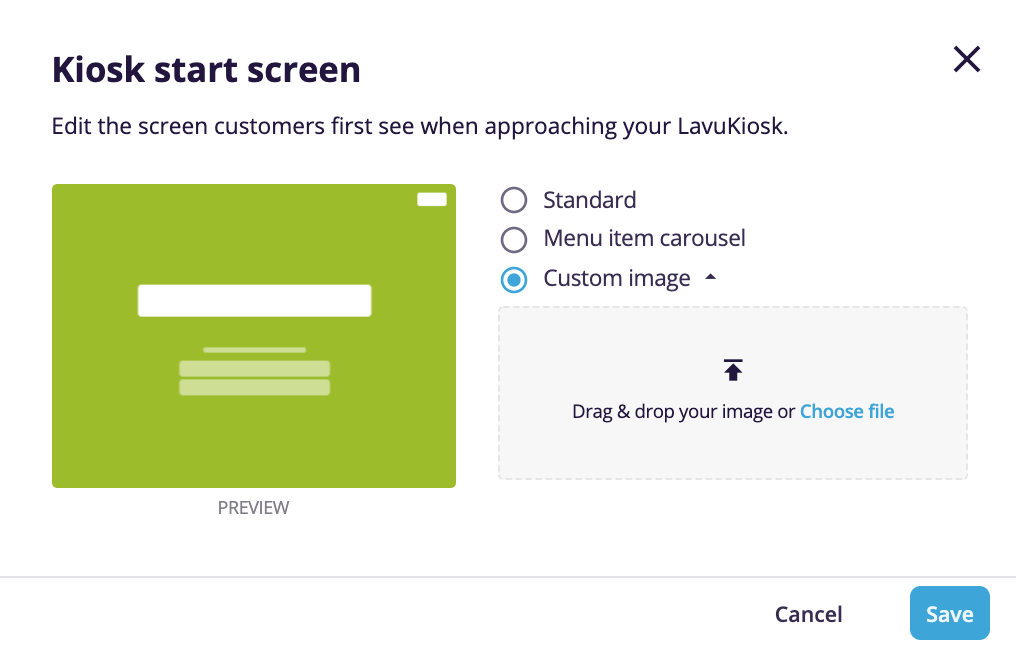The width and height of the screenshot is (1016, 648).
Task: Click the chevron next to Custom image
Action: coord(710,276)
